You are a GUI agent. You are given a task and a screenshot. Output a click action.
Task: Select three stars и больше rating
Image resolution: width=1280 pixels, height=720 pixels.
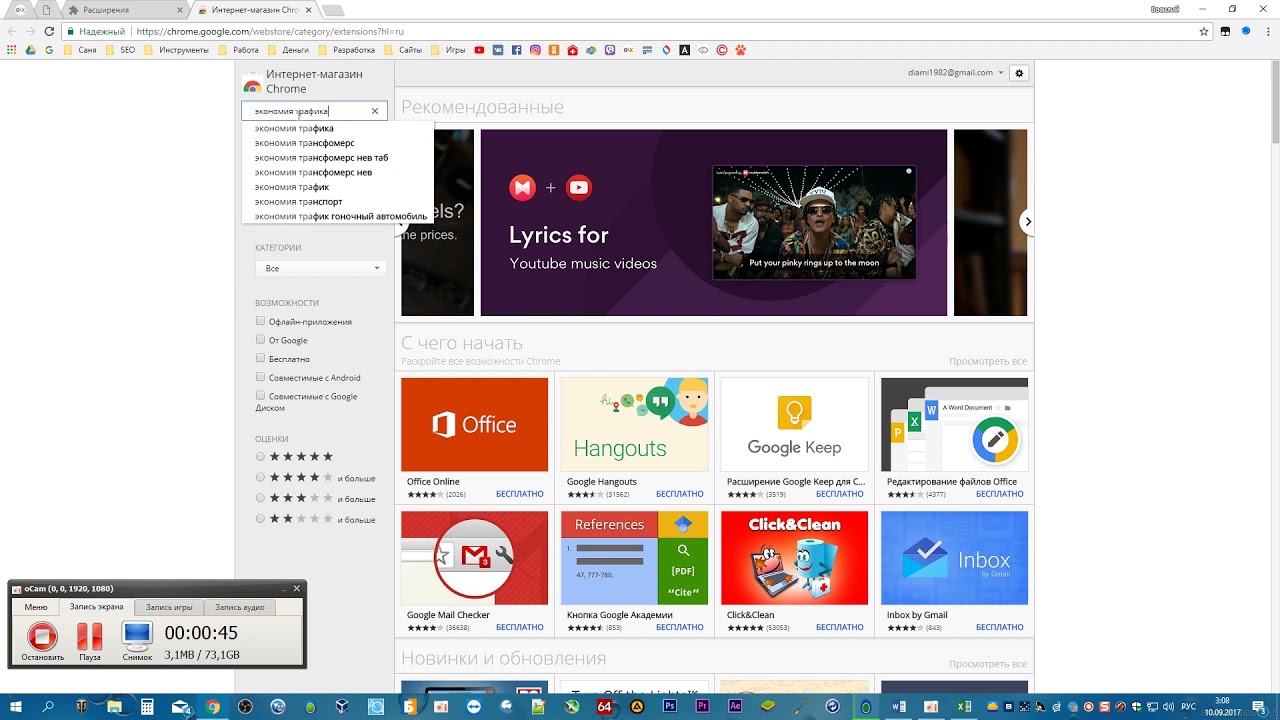tap(261, 498)
